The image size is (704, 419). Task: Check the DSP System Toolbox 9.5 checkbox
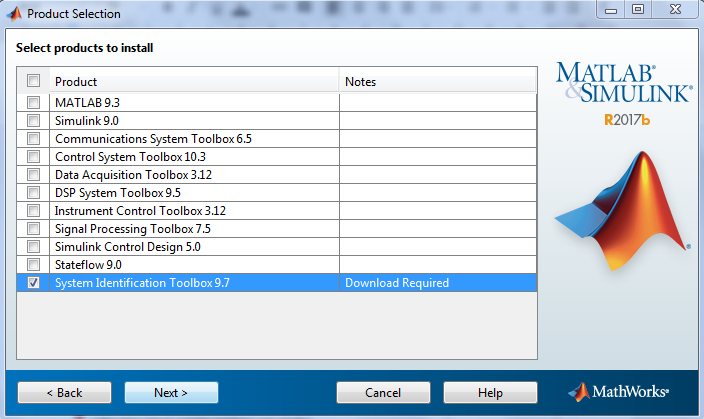point(33,192)
